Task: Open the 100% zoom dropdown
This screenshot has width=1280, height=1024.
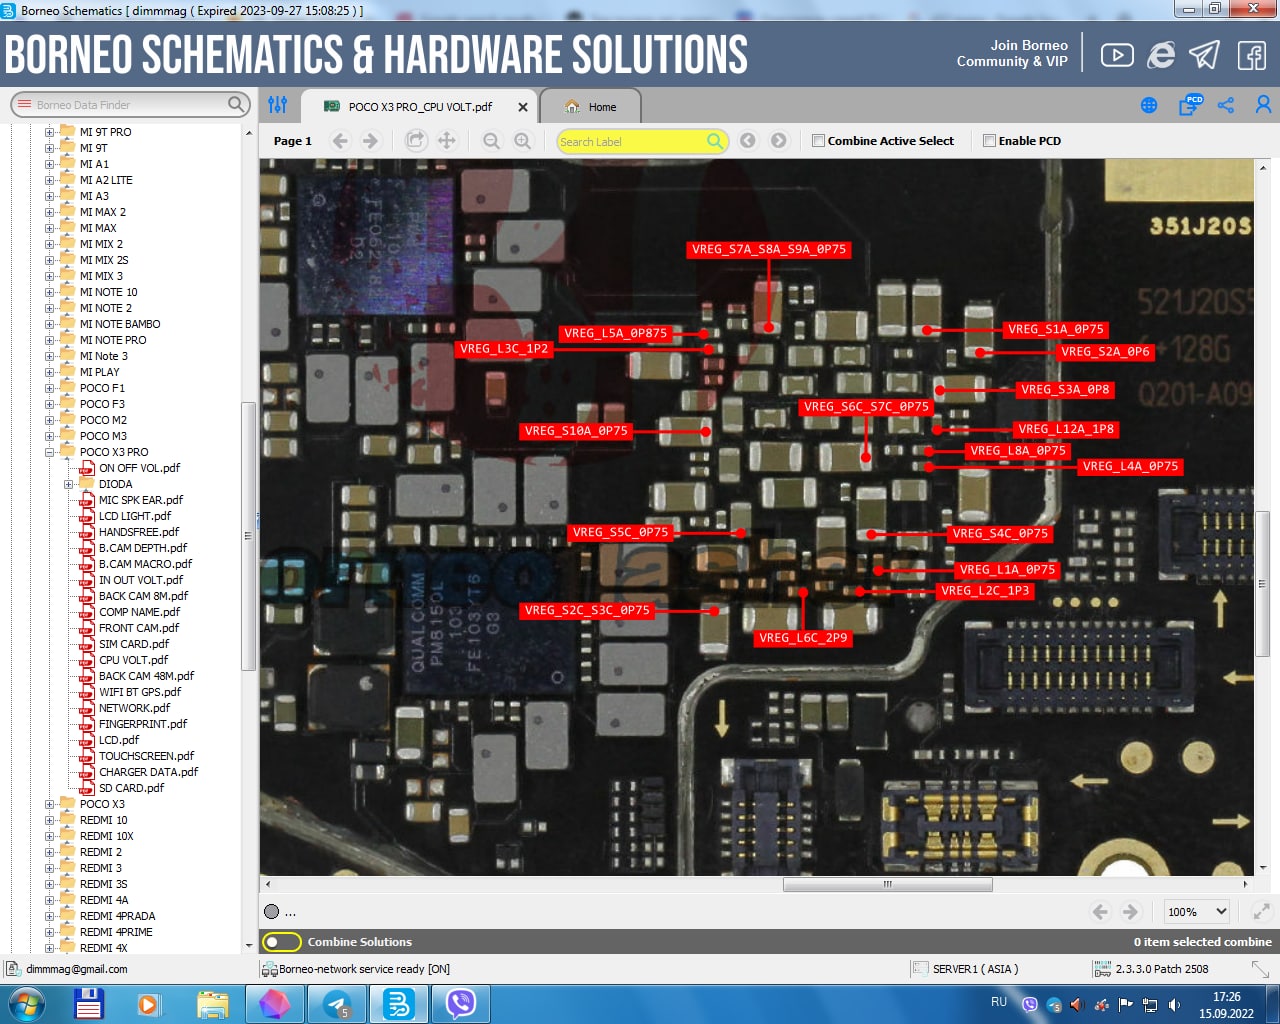Action: tap(1197, 912)
